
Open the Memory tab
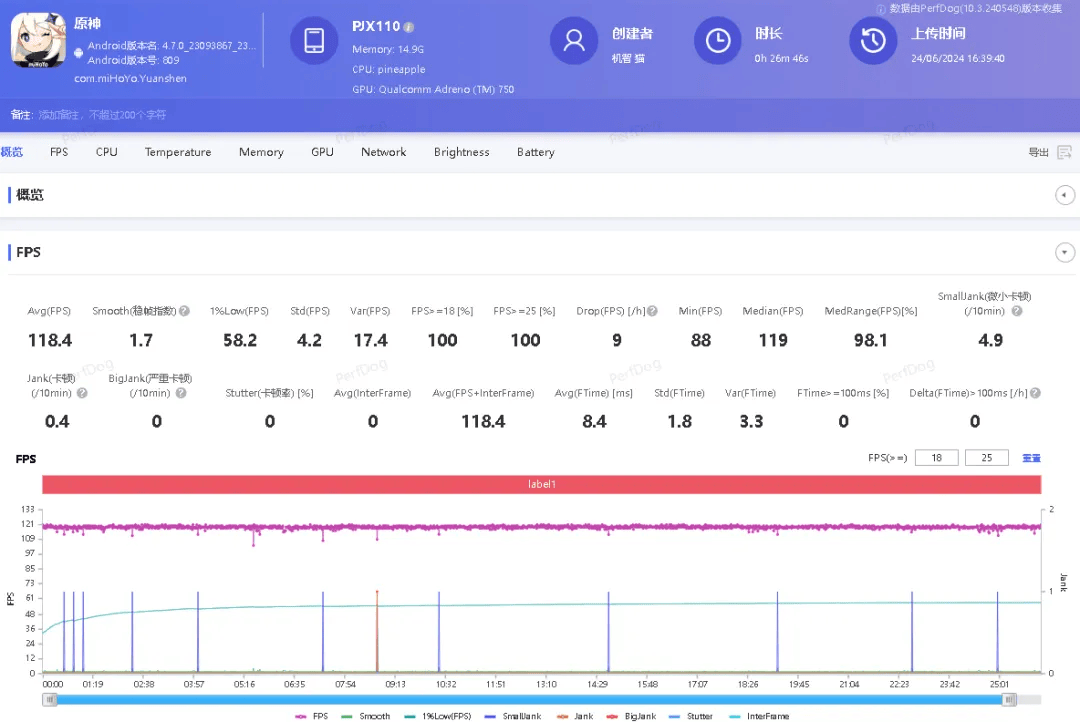[x=261, y=152]
